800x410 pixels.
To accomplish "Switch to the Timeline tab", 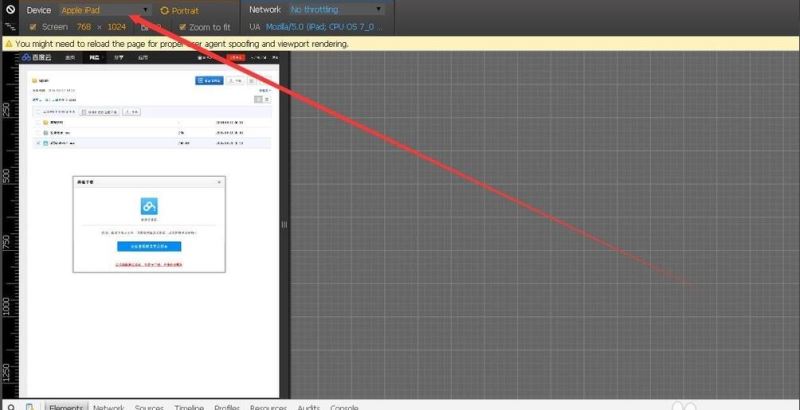I will [189, 407].
